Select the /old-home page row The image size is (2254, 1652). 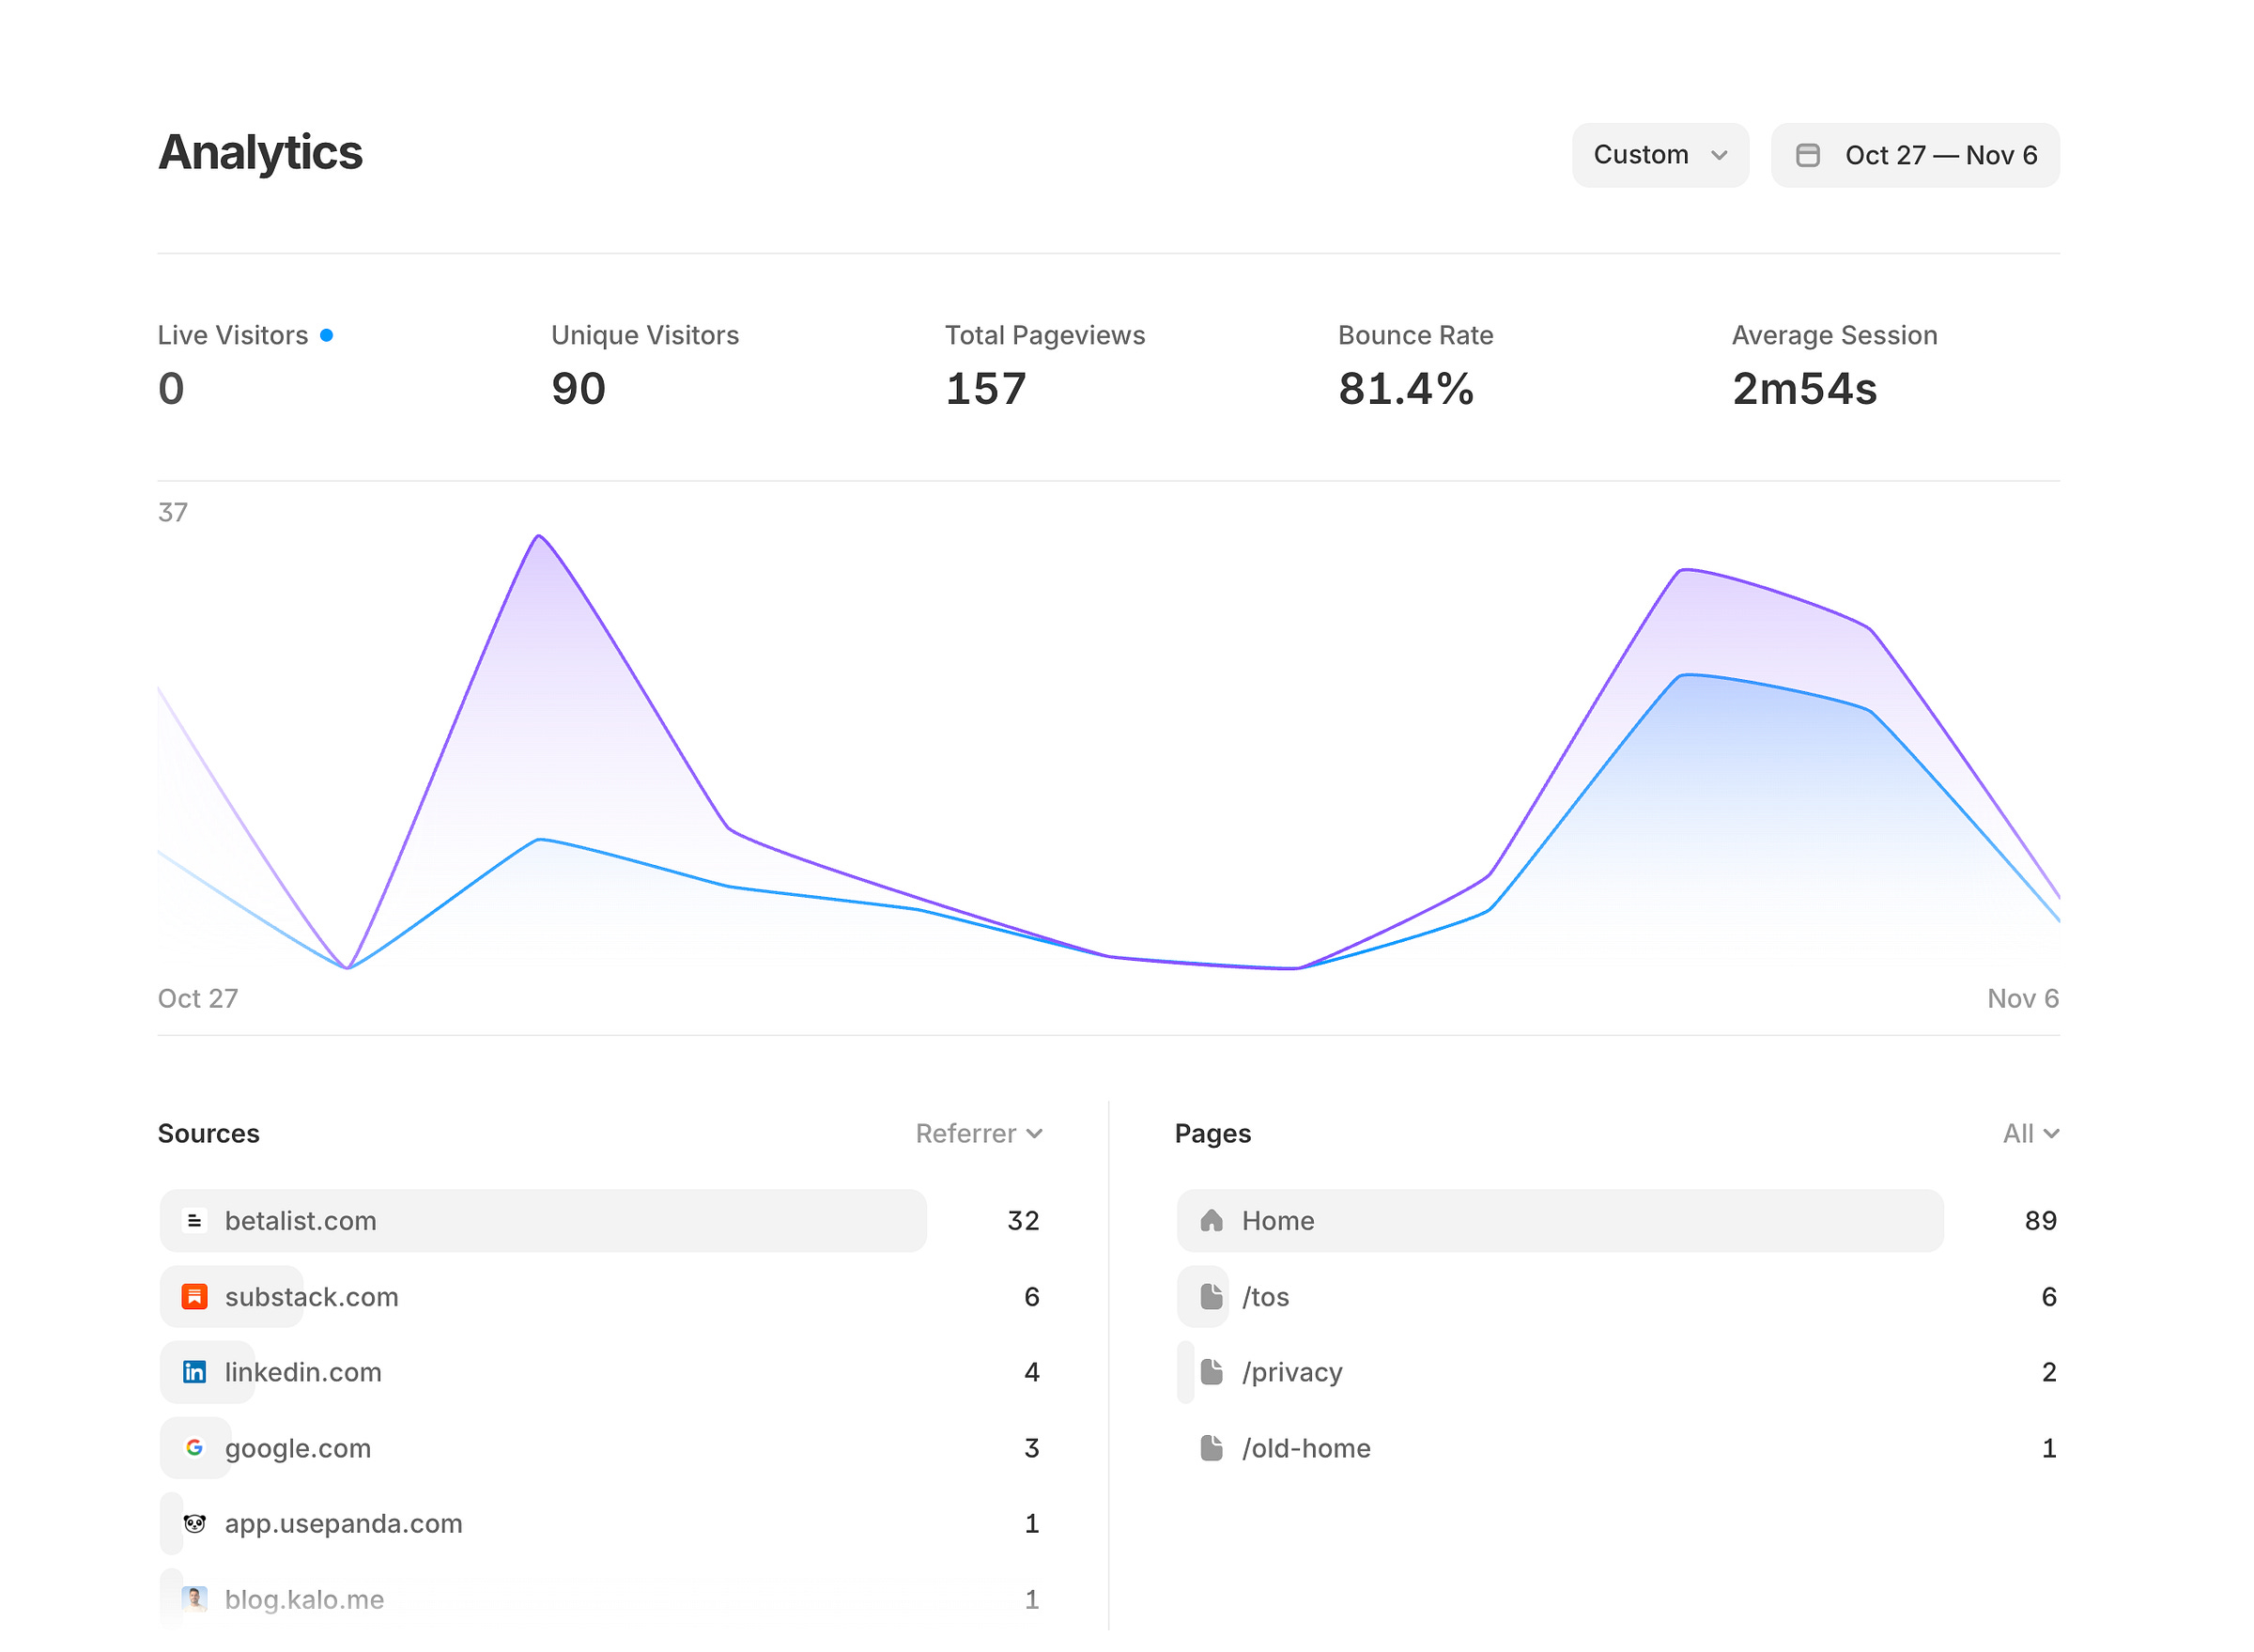[x=1305, y=1448]
